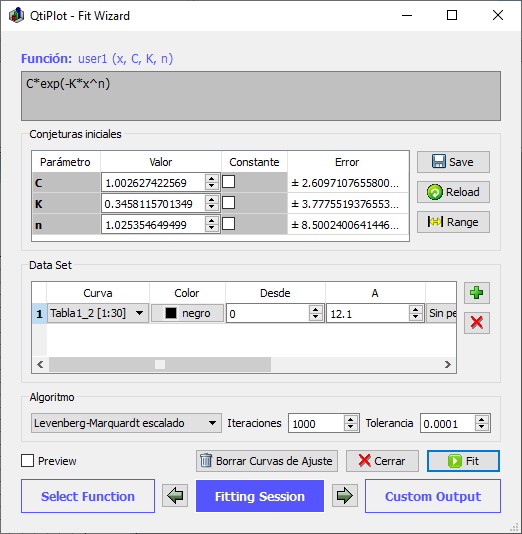
Task: Click the Error value for parameter K
Action: (x=348, y=204)
